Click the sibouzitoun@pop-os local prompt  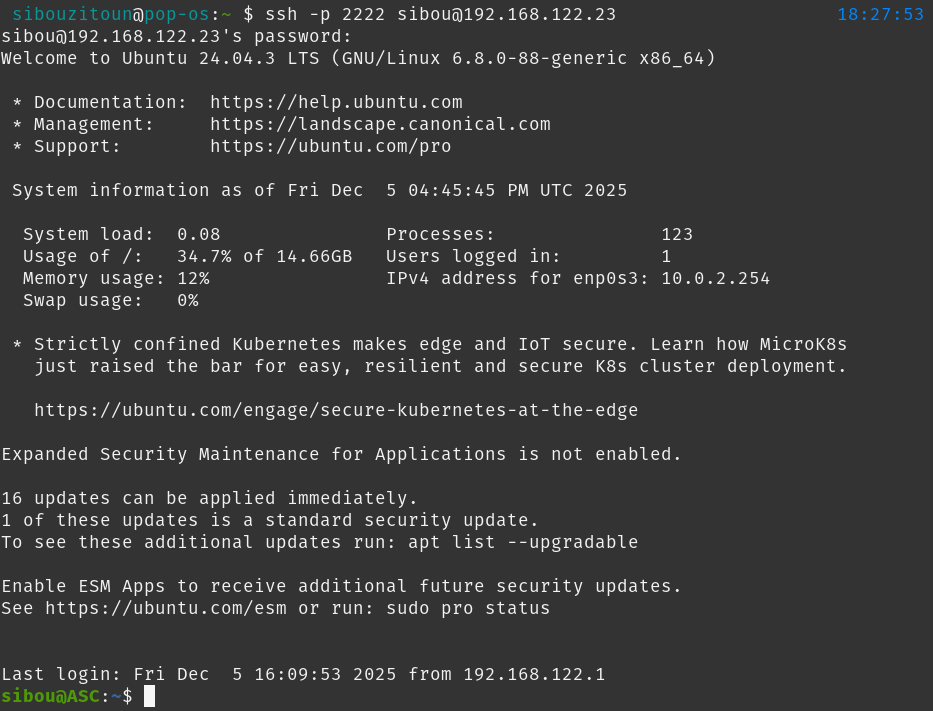coord(110,14)
